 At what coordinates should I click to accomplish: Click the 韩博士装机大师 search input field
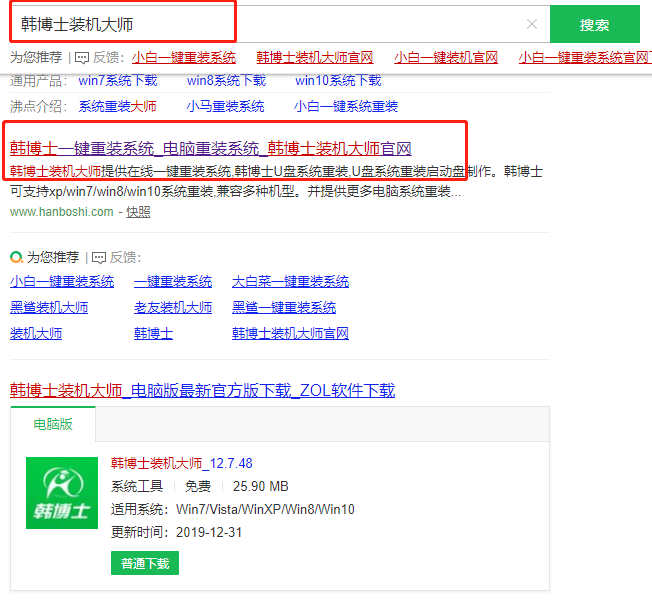pyautogui.click(x=270, y=24)
